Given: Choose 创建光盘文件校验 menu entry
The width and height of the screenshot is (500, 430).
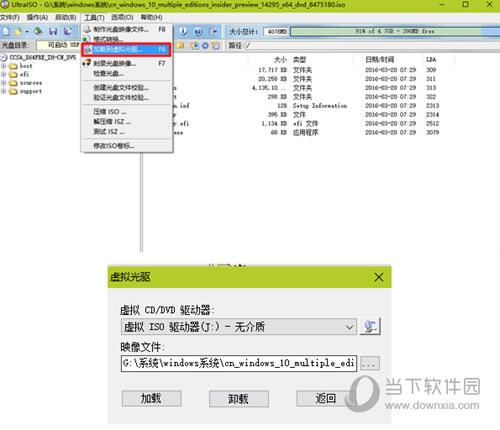Looking at the screenshot, I should pos(127,87).
